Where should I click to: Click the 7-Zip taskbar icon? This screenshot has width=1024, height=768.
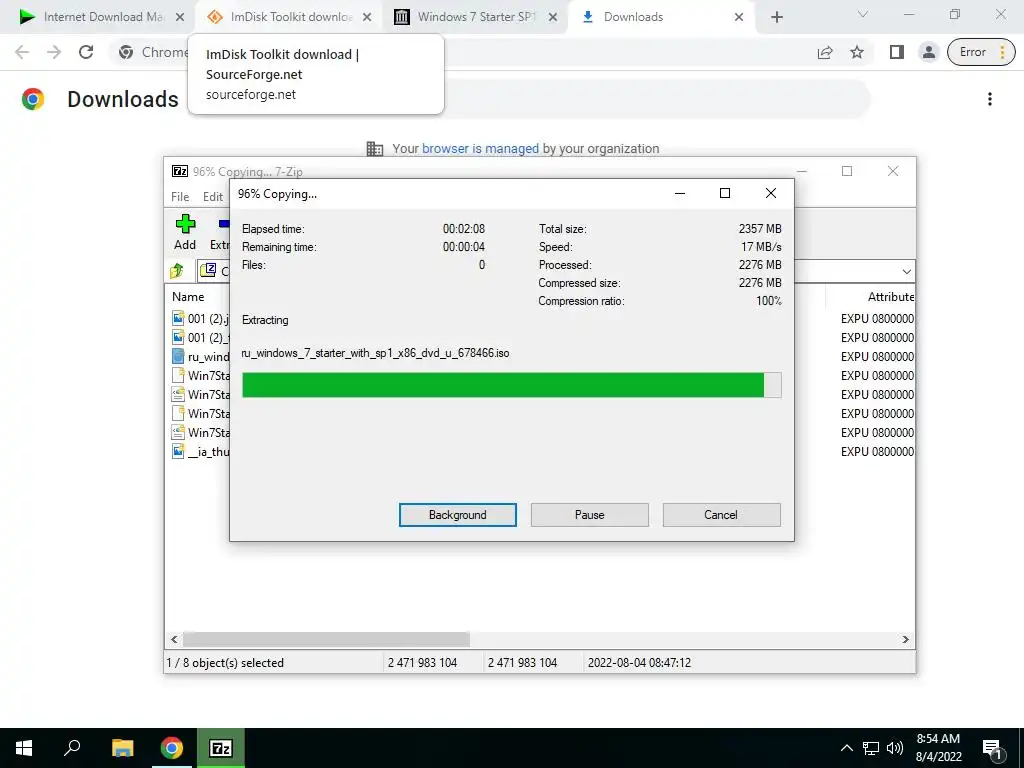click(x=221, y=748)
